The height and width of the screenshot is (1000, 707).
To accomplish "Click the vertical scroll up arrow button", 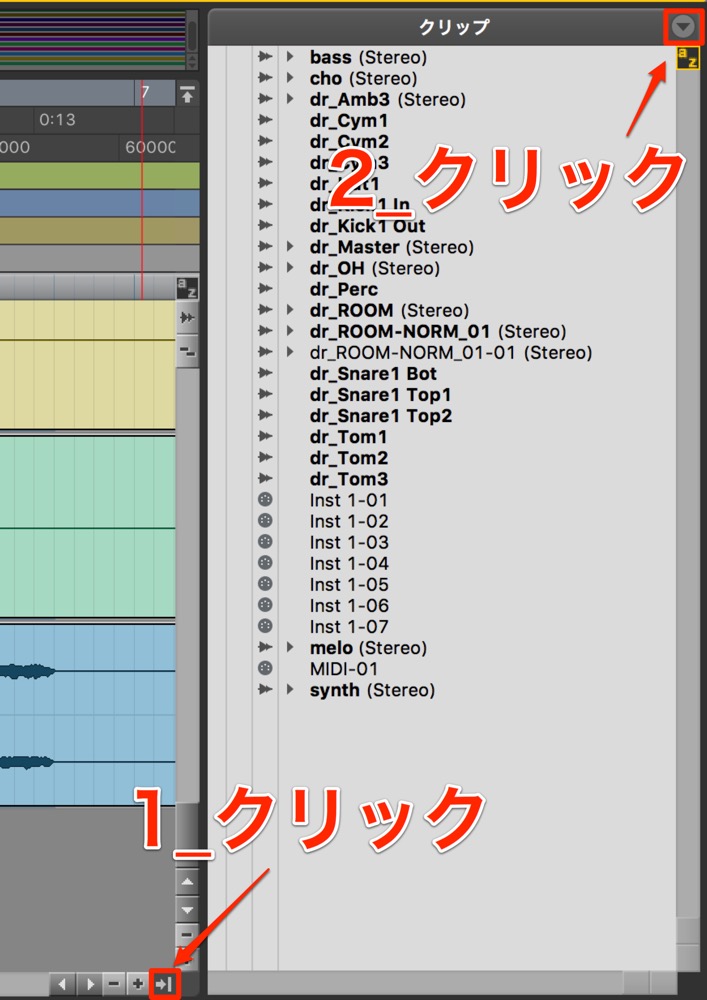I will tap(187, 882).
